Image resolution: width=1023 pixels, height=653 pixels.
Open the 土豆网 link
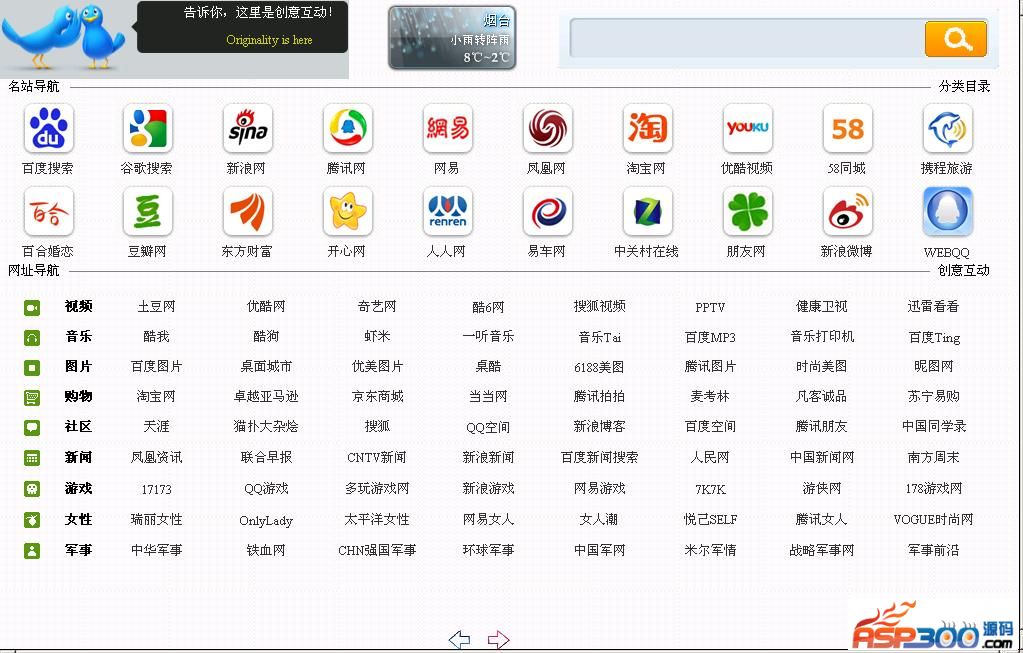tap(157, 307)
